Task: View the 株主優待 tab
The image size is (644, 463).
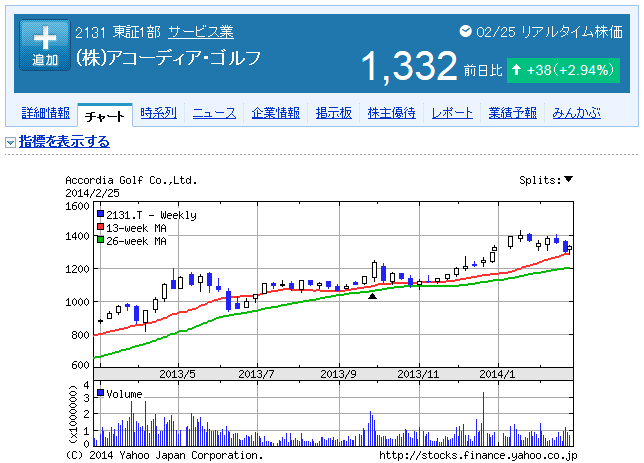Action: (x=391, y=113)
